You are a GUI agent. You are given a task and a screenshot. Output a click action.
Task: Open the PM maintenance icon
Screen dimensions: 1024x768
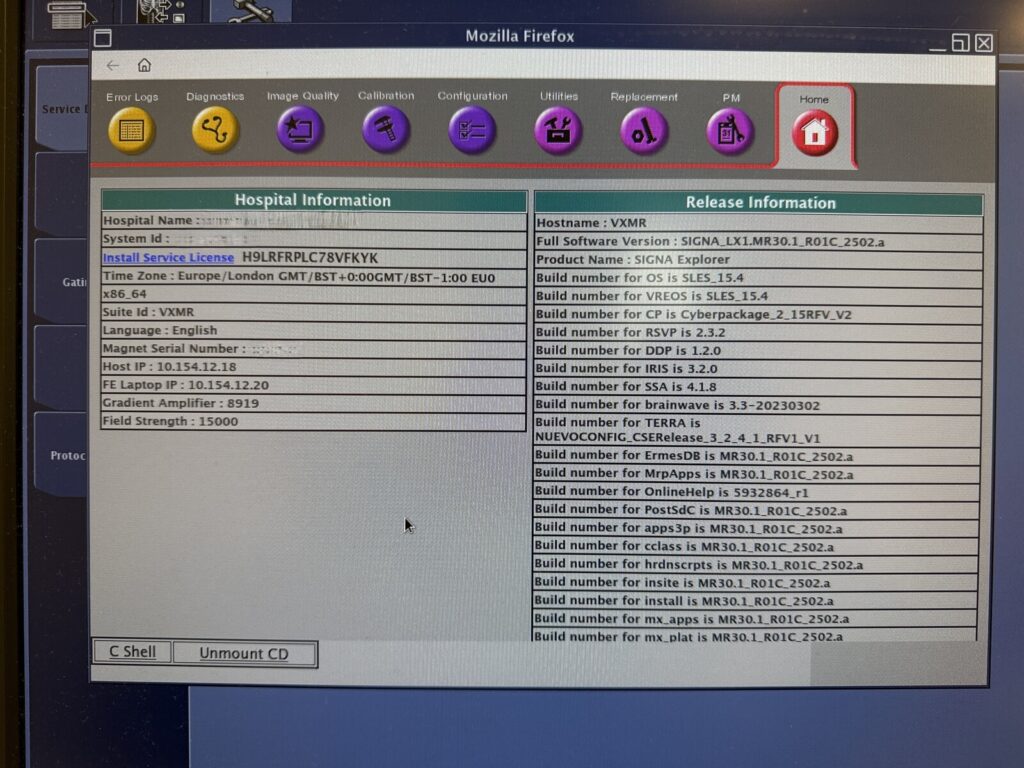730,132
